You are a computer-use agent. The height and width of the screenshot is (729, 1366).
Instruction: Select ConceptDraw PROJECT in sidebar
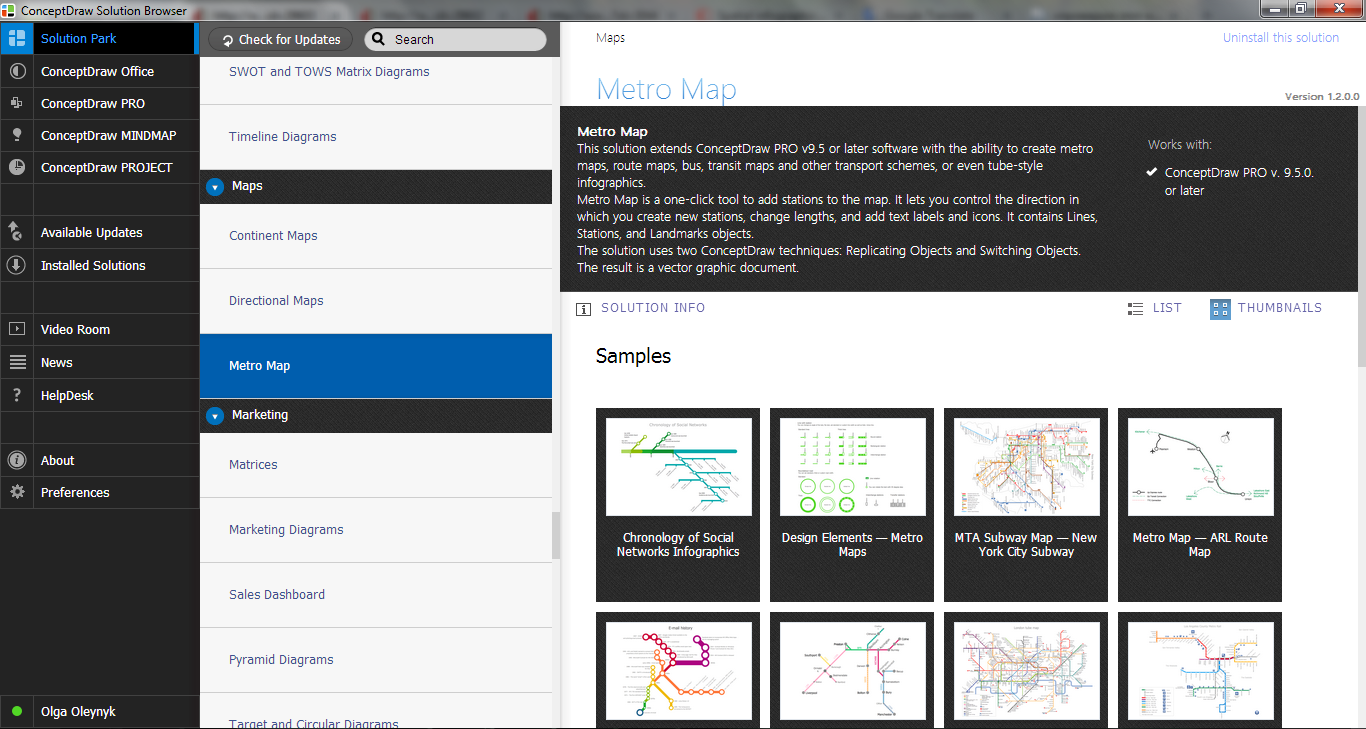98,168
